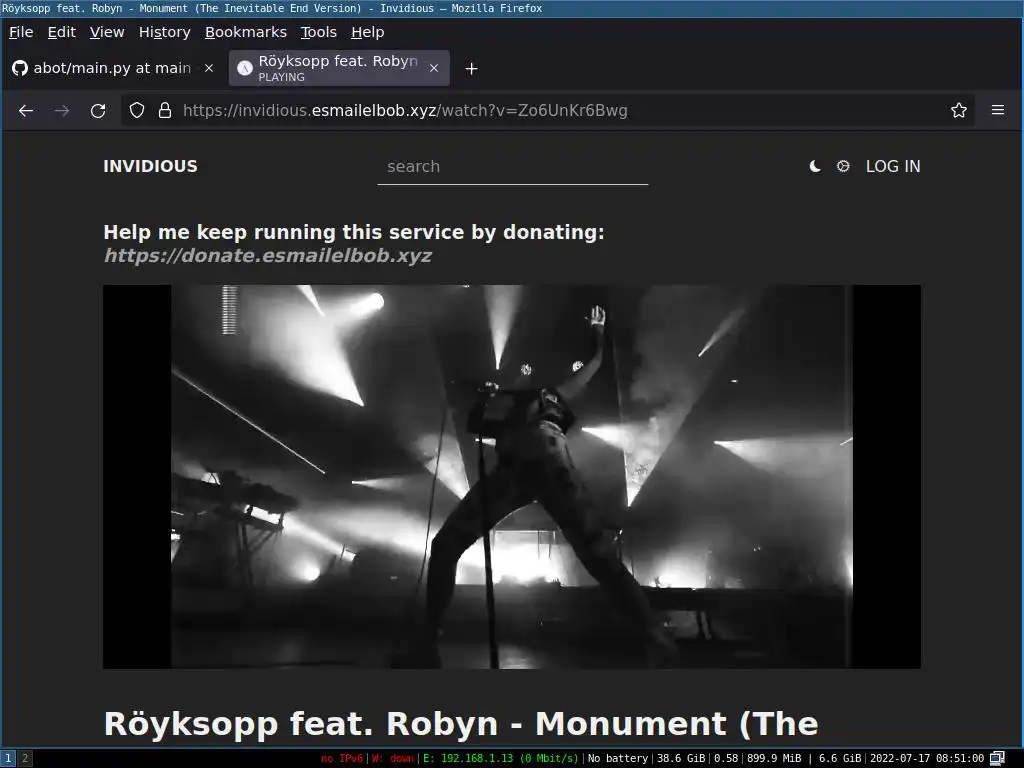
Task: Open the tracking protection shield icon
Action: 136,110
